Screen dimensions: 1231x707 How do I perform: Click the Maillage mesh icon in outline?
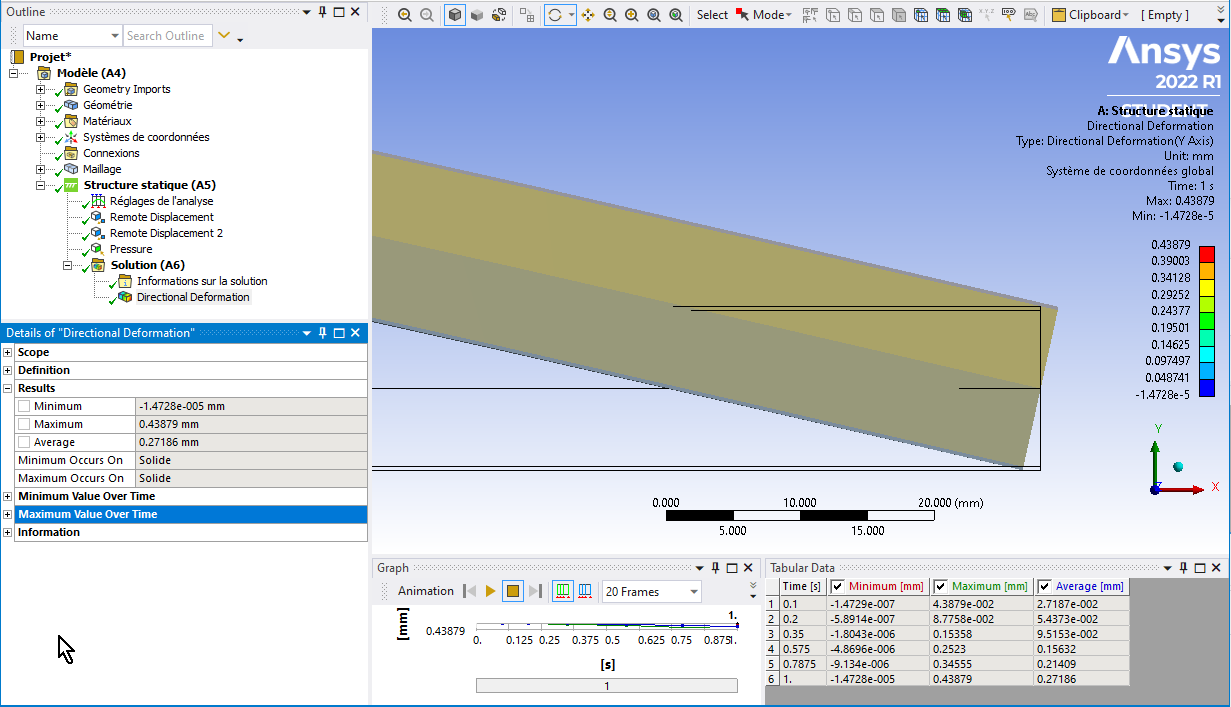click(71, 169)
